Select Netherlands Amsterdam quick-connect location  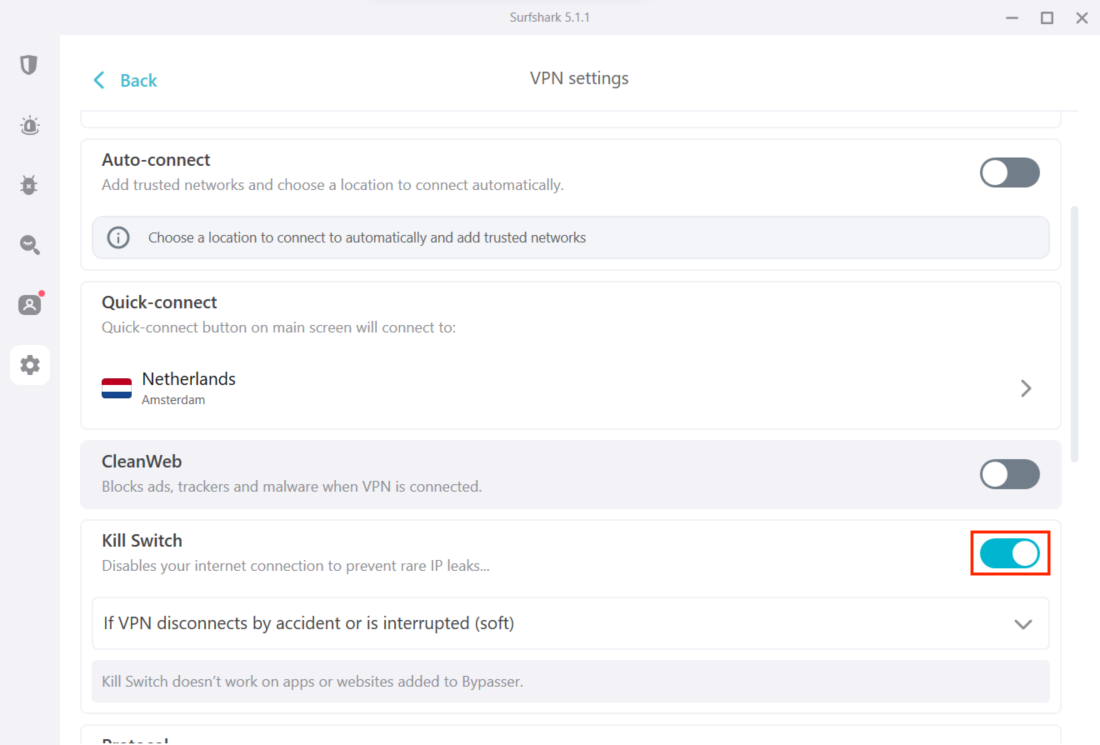[x=189, y=387]
